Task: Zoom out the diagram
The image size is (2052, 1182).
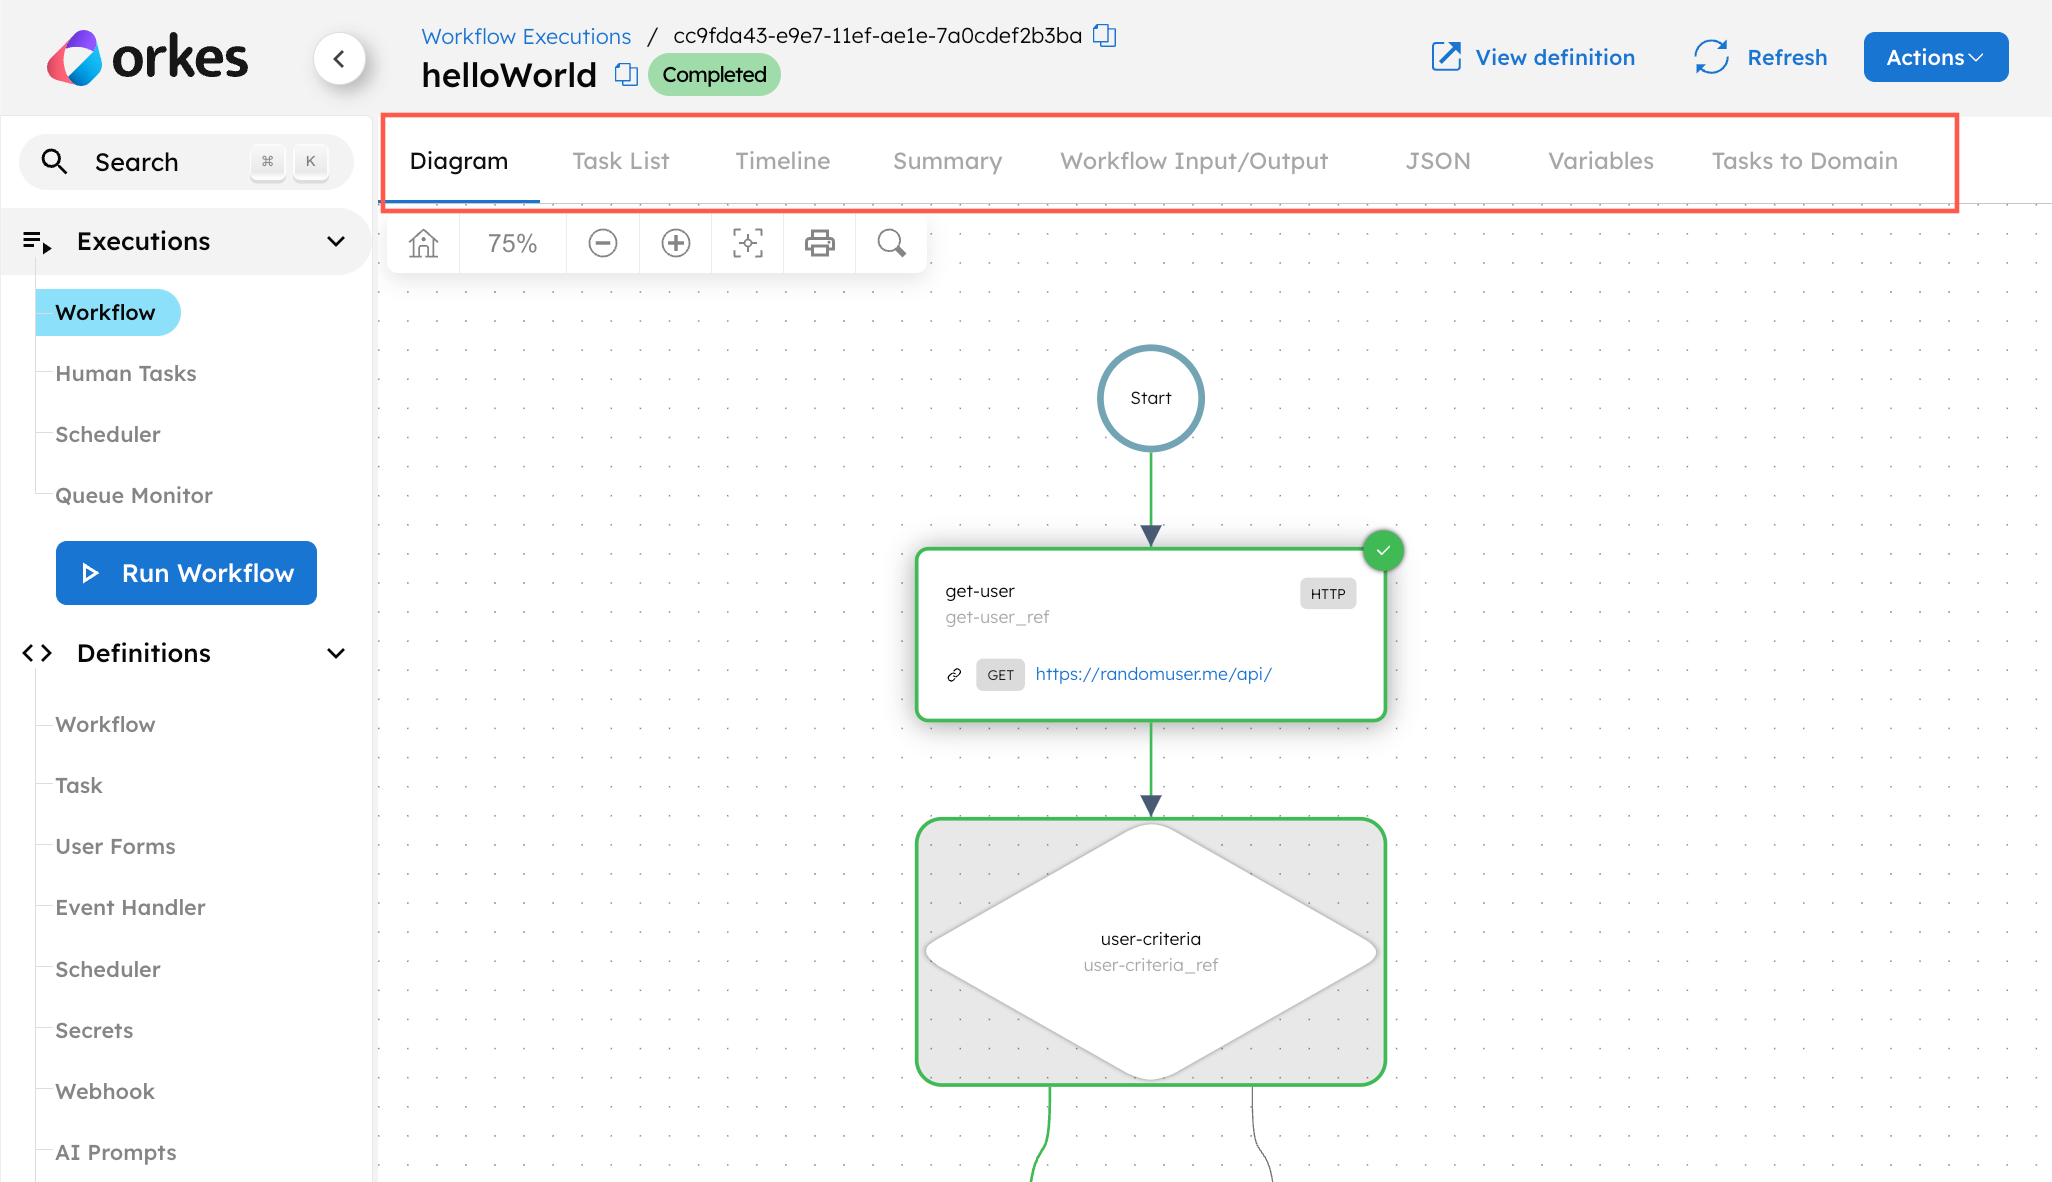Action: coord(603,243)
